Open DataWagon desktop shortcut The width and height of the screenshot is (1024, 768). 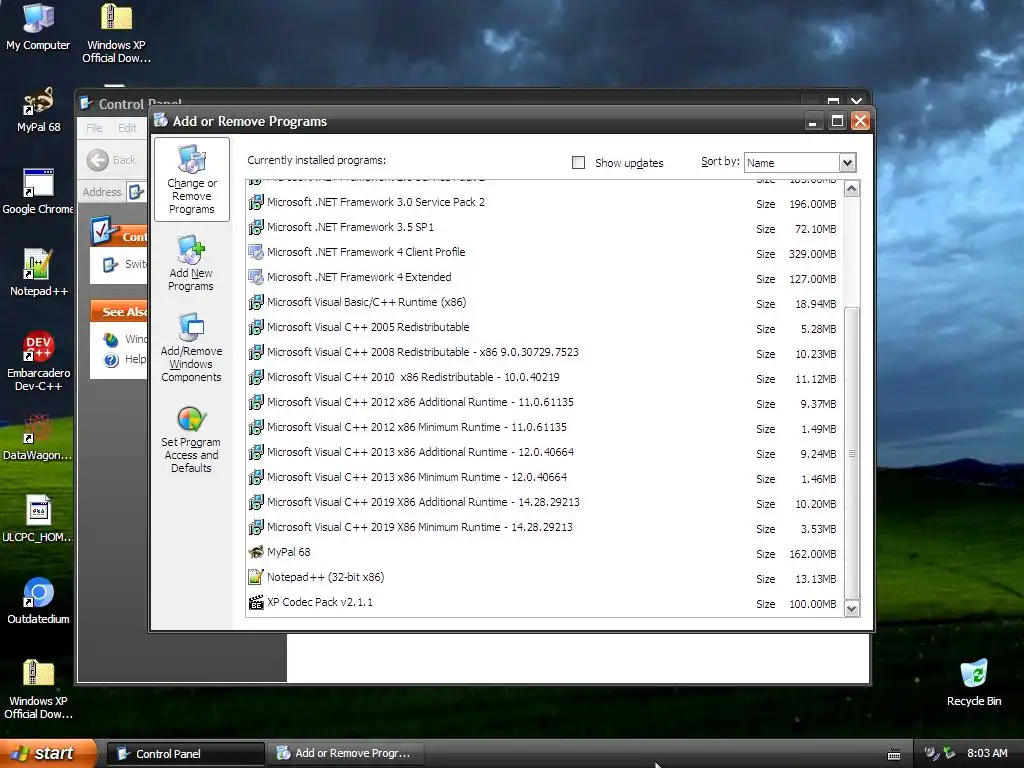pyautogui.click(x=38, y=438)
